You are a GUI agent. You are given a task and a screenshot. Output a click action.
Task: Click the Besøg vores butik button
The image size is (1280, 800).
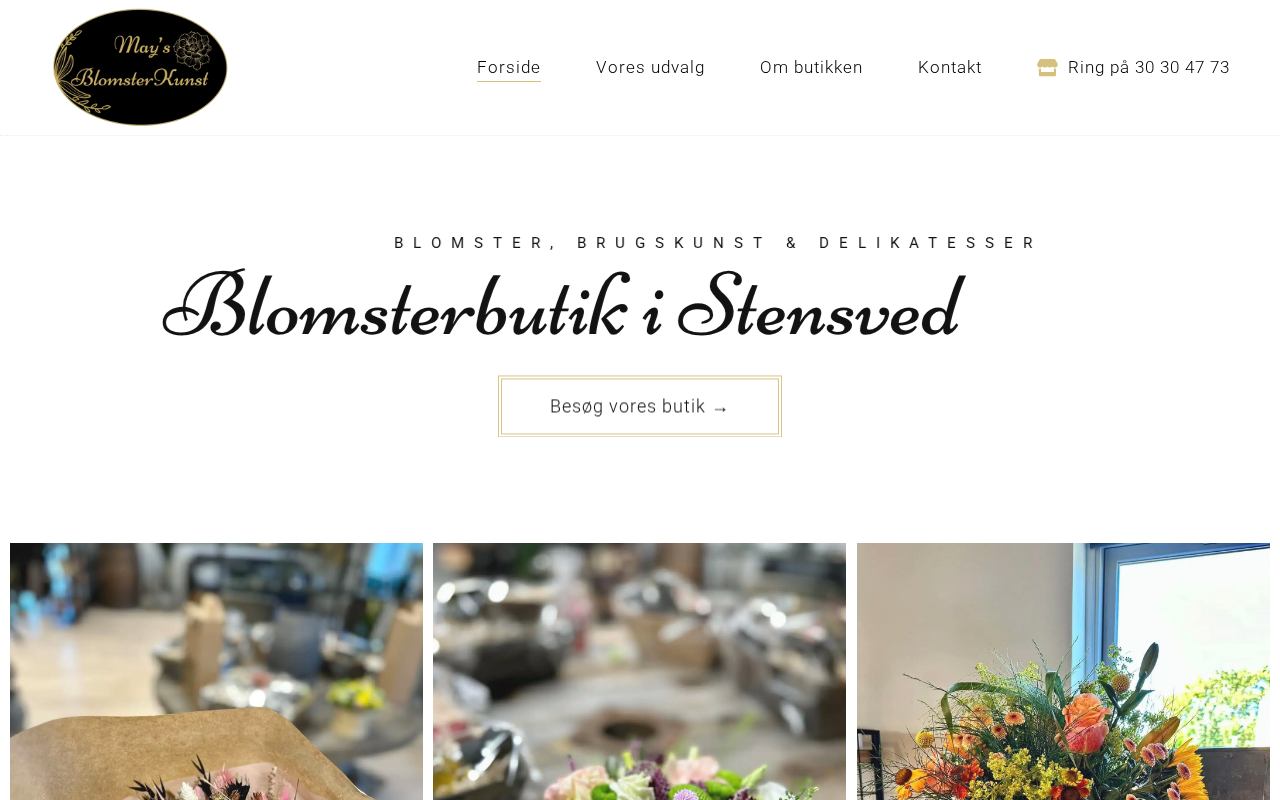click(640, 406)
